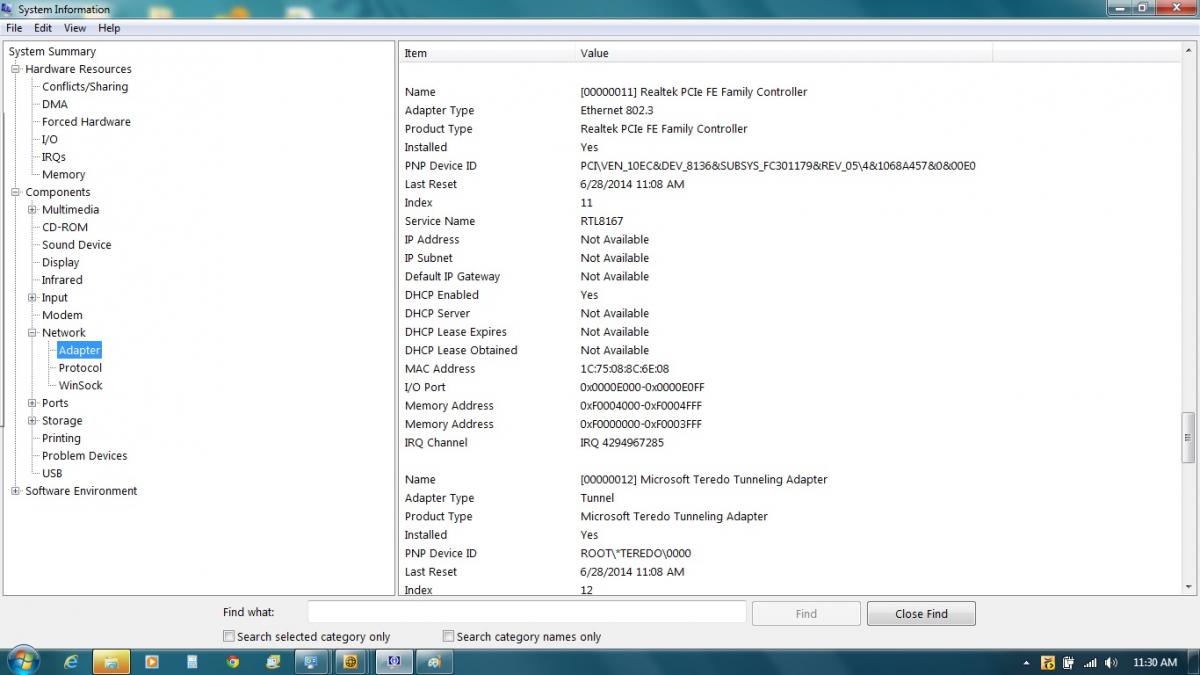Viewport: 1200px width, 675px height.
Task: Open the File Explorer taskbar folder icon
Action: click(111, 662)
